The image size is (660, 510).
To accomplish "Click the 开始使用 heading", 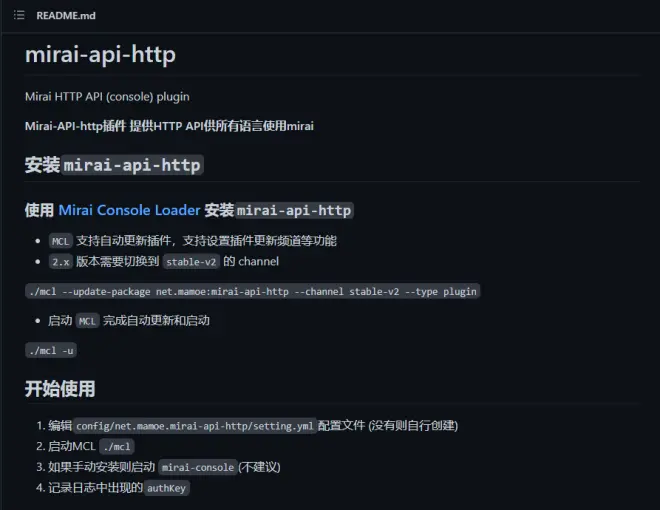I will click(60, 388).
